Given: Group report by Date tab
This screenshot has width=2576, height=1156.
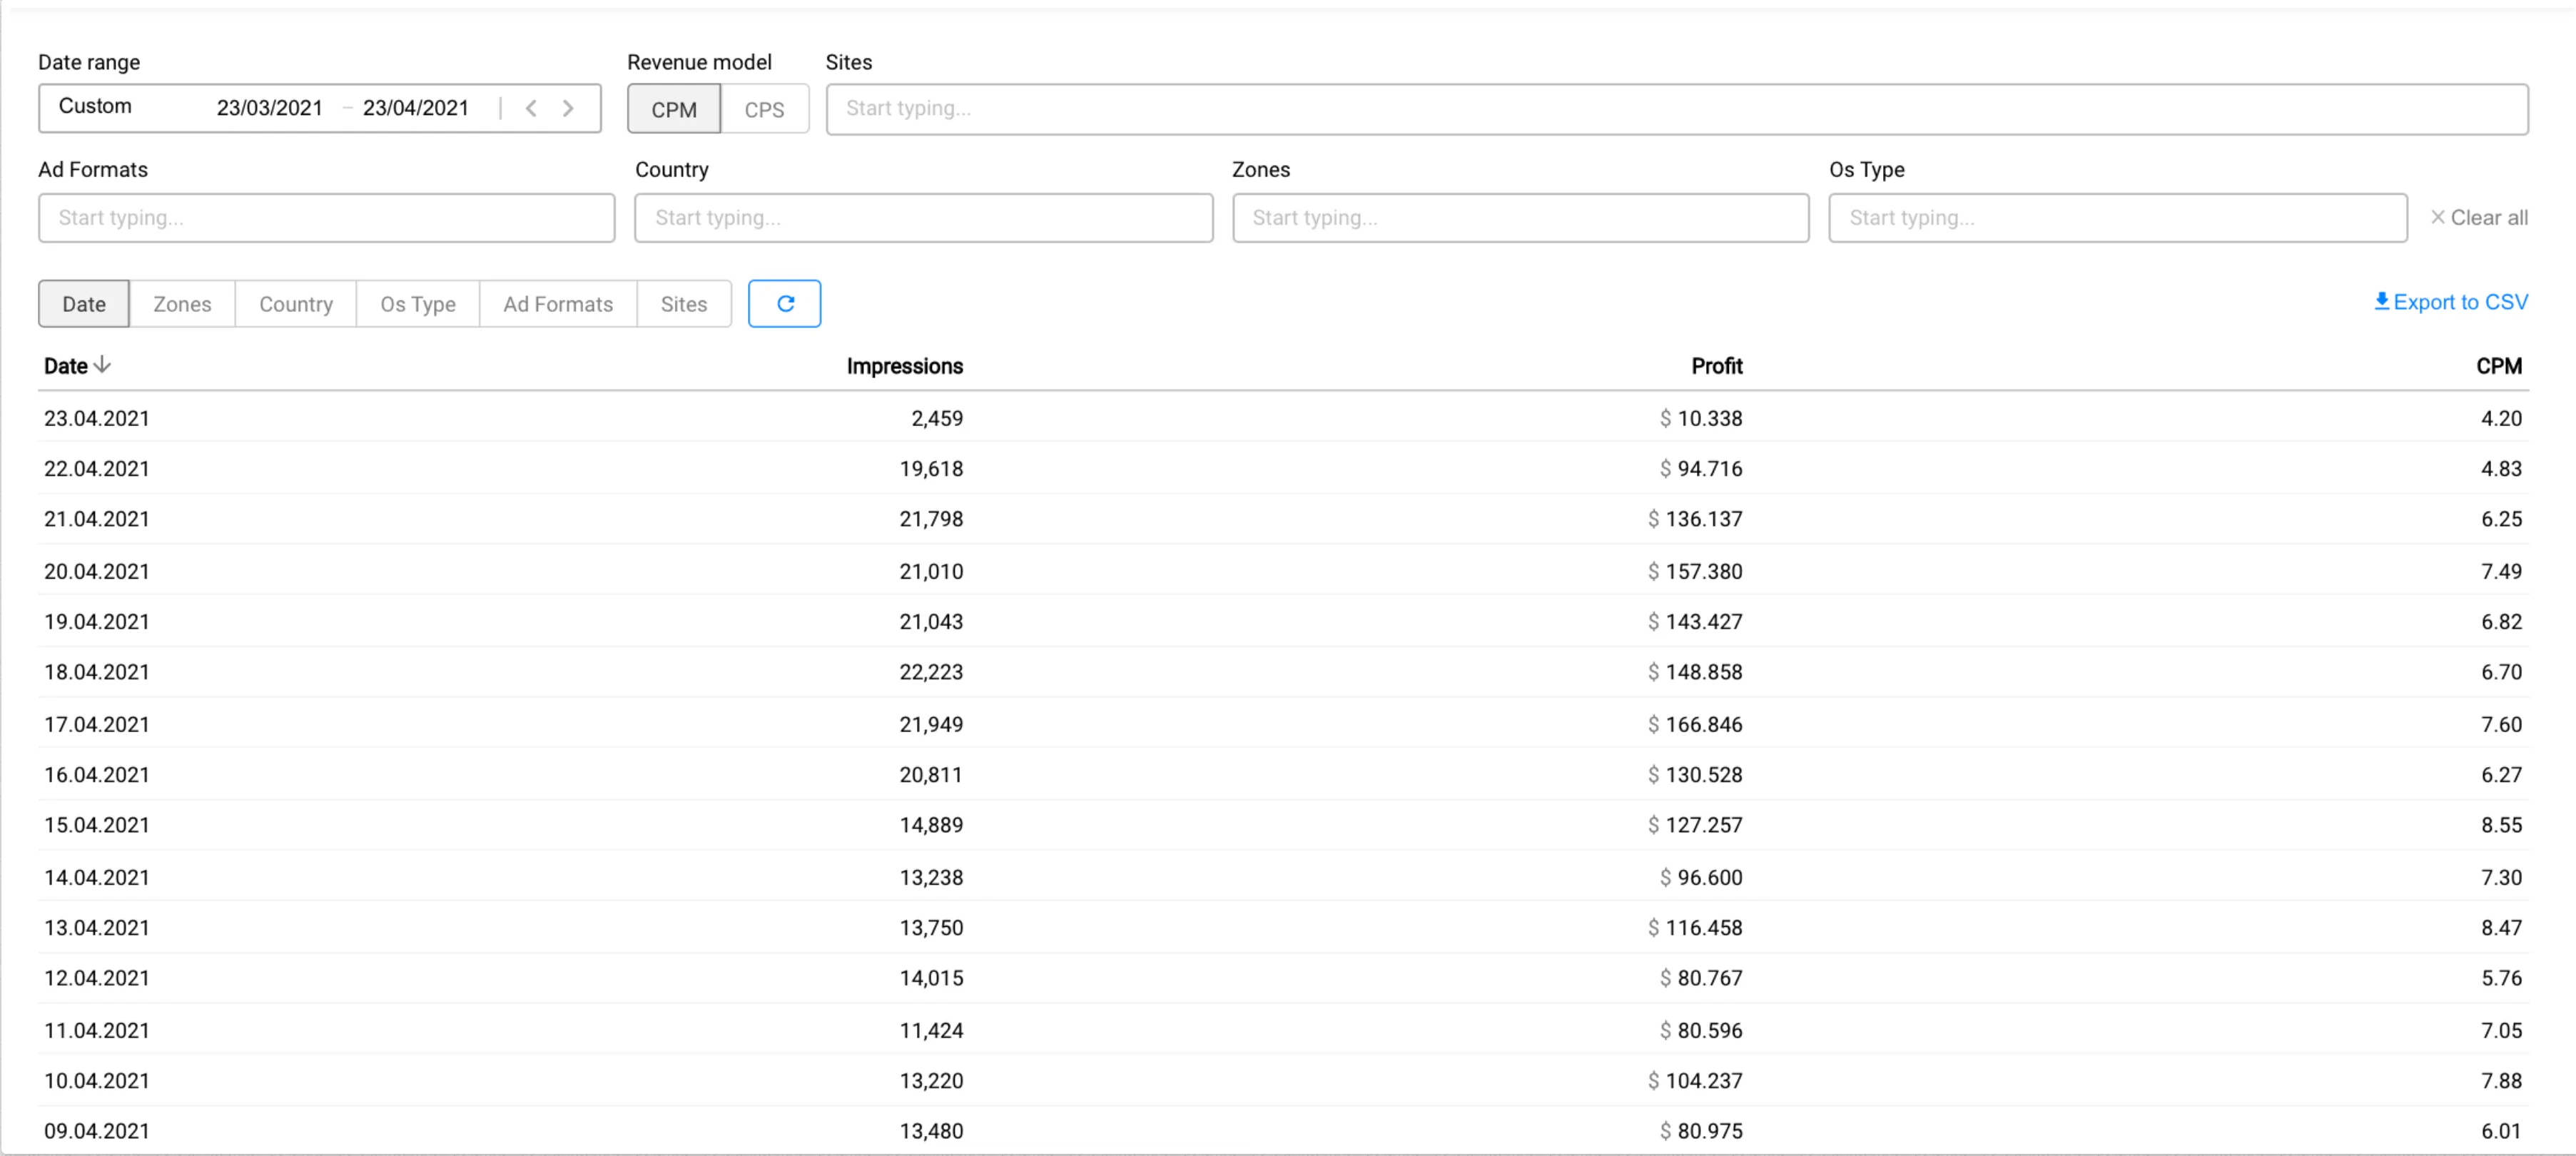Looking at the screenshot, I should pyautogui.click(x=84, y=304).
